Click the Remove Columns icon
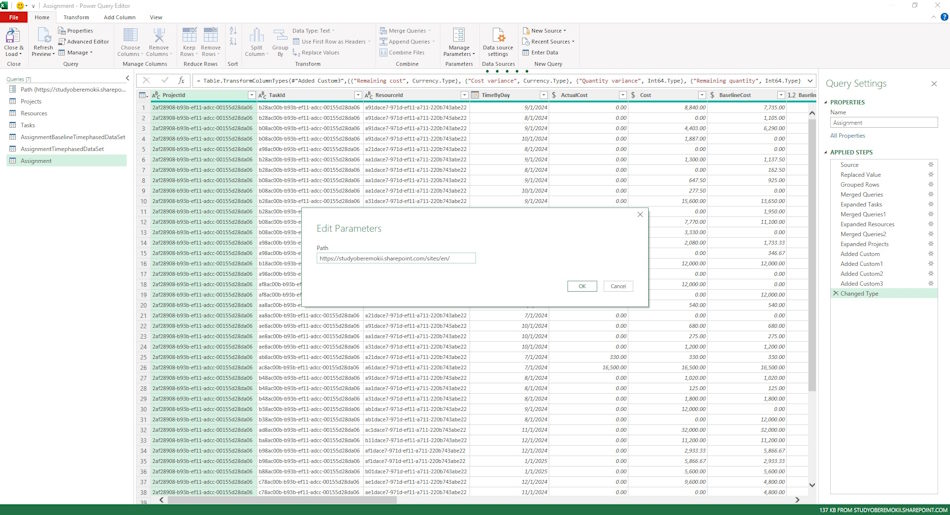This screenshot has width=950, height=515. pyautogui.click(x=159, y=35)
